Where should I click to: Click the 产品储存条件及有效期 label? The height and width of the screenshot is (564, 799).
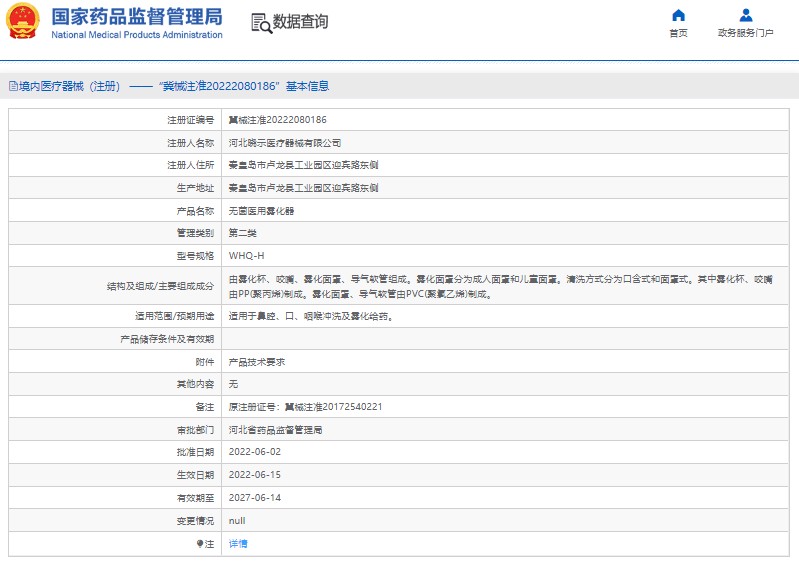[x=167, y=339]
